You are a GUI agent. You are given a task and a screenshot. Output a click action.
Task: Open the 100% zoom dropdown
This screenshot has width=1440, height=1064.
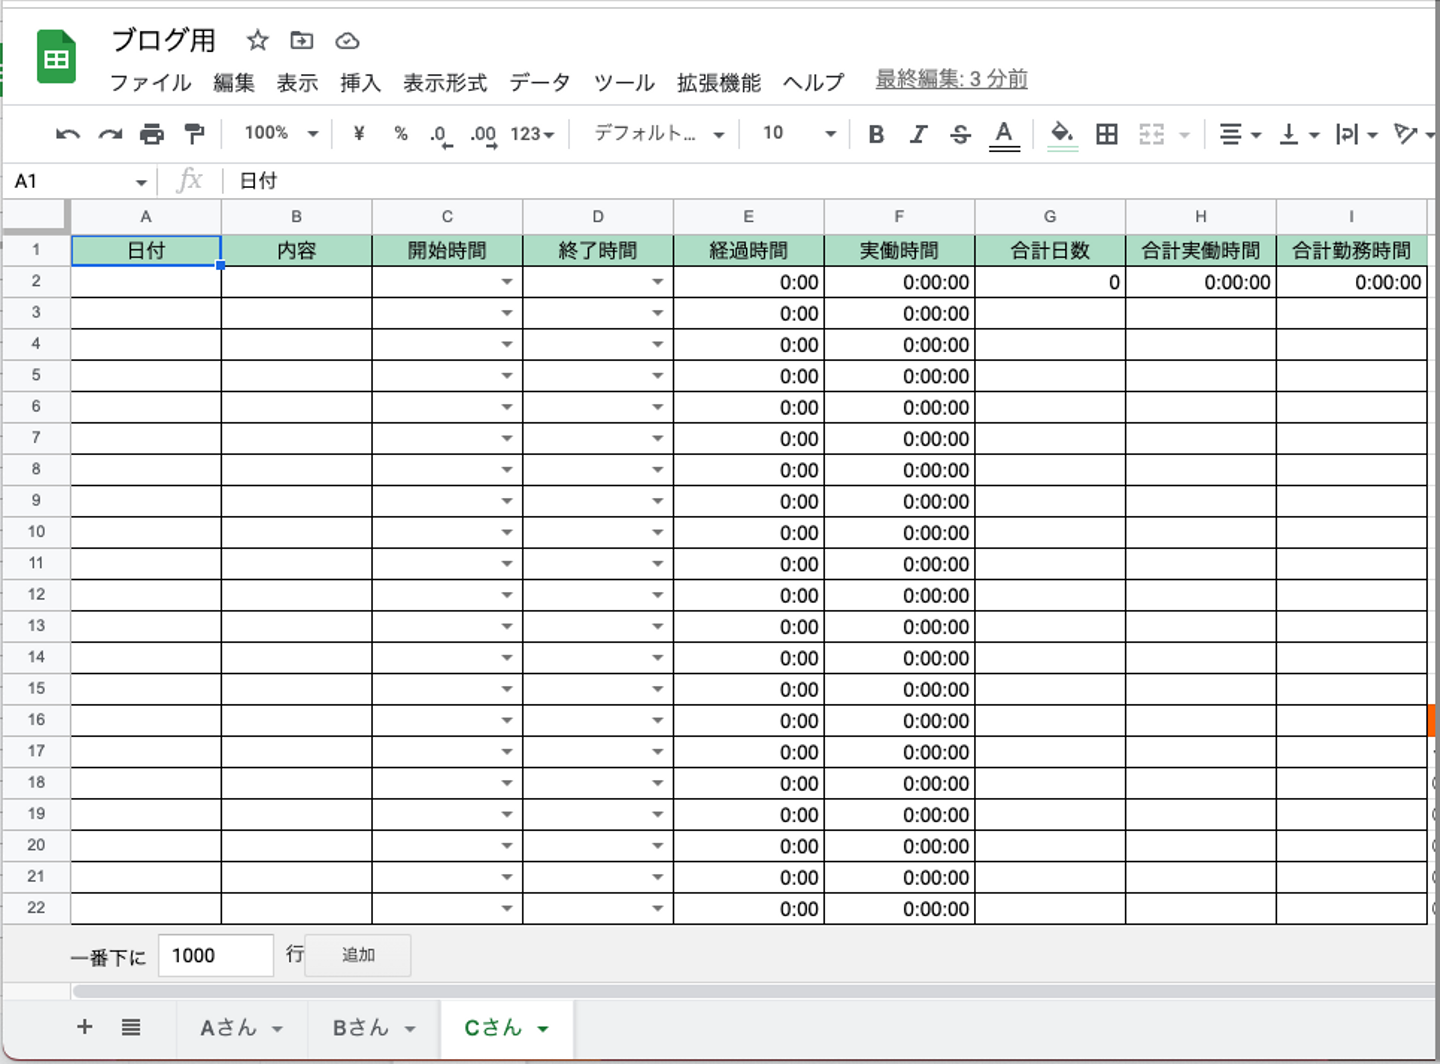(x=281, y=133)
